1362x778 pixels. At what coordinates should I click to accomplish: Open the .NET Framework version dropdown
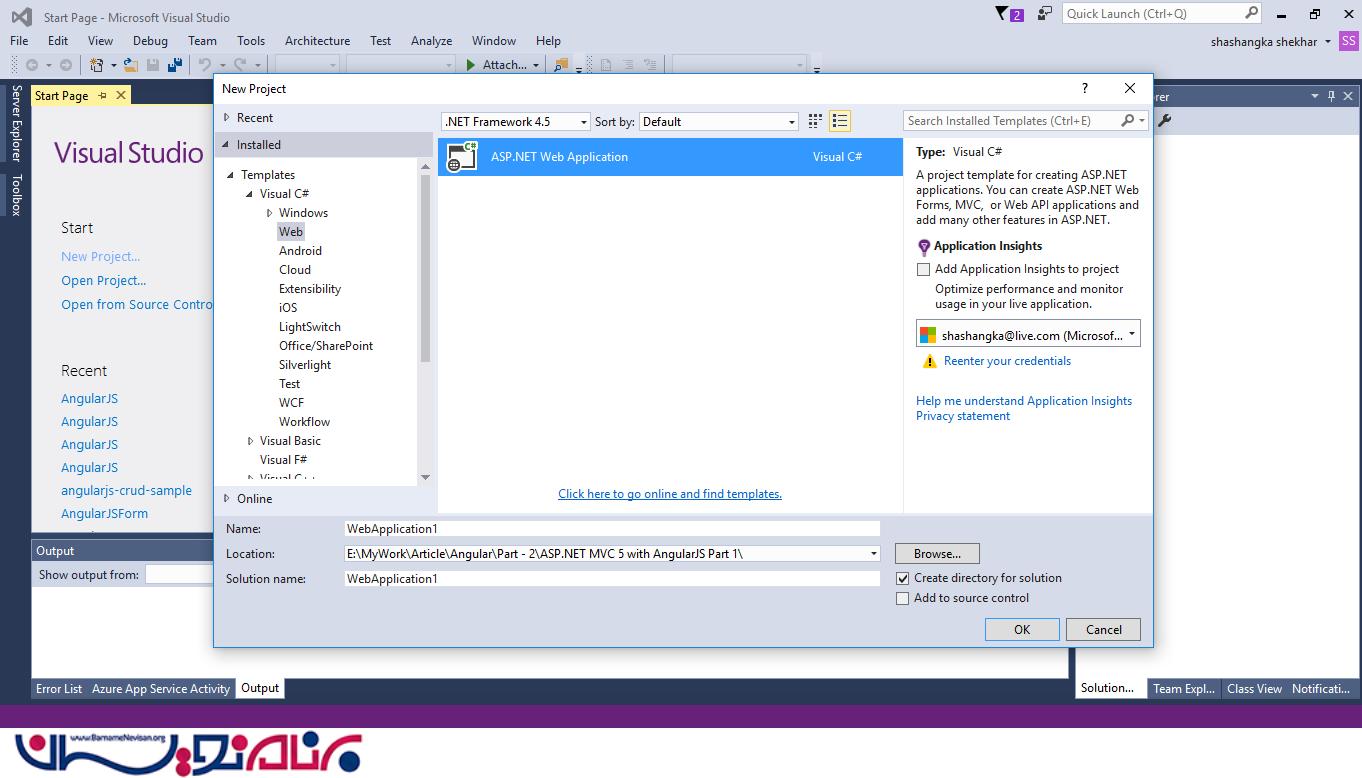click(x=516, y=122)
